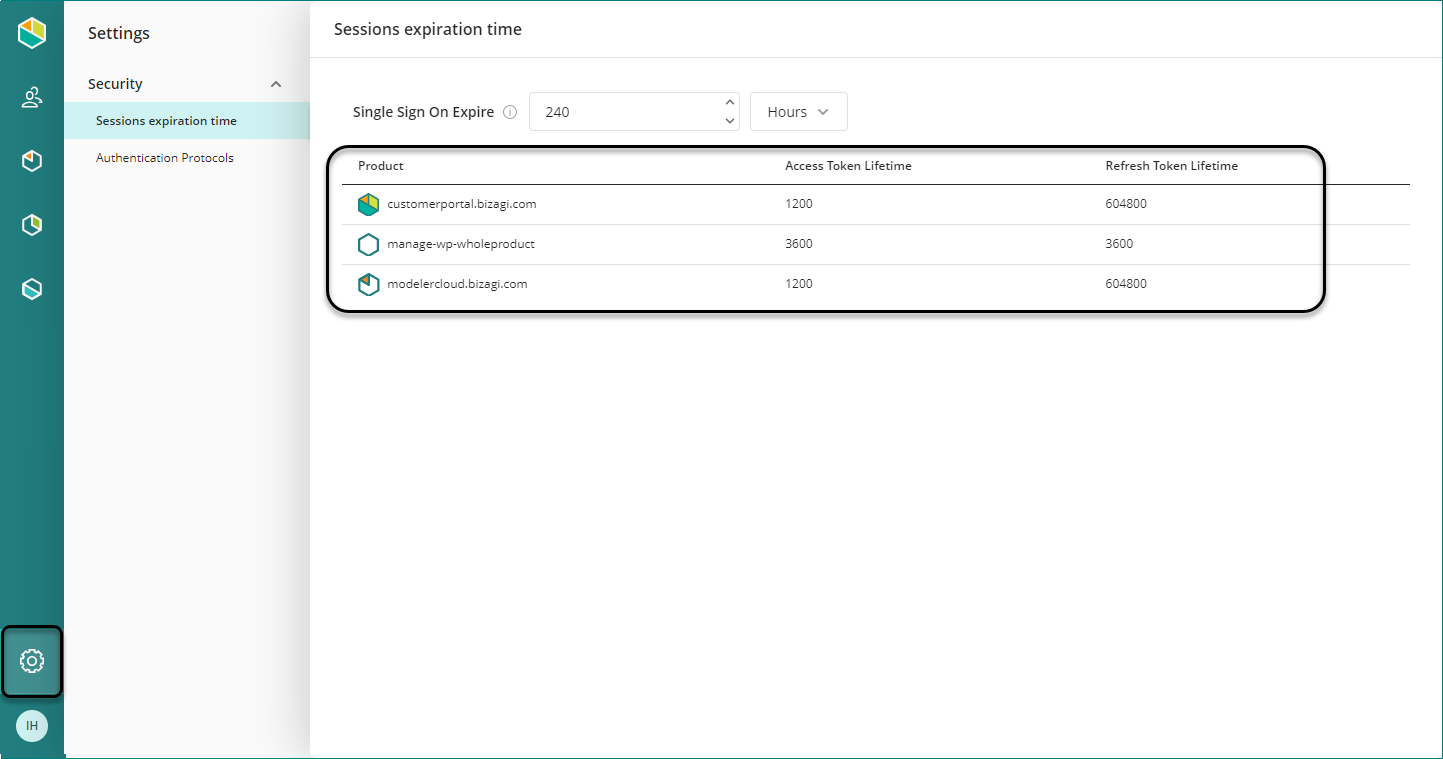Open the settings gear icon
1443x759 pixels.
coord(32,661)
